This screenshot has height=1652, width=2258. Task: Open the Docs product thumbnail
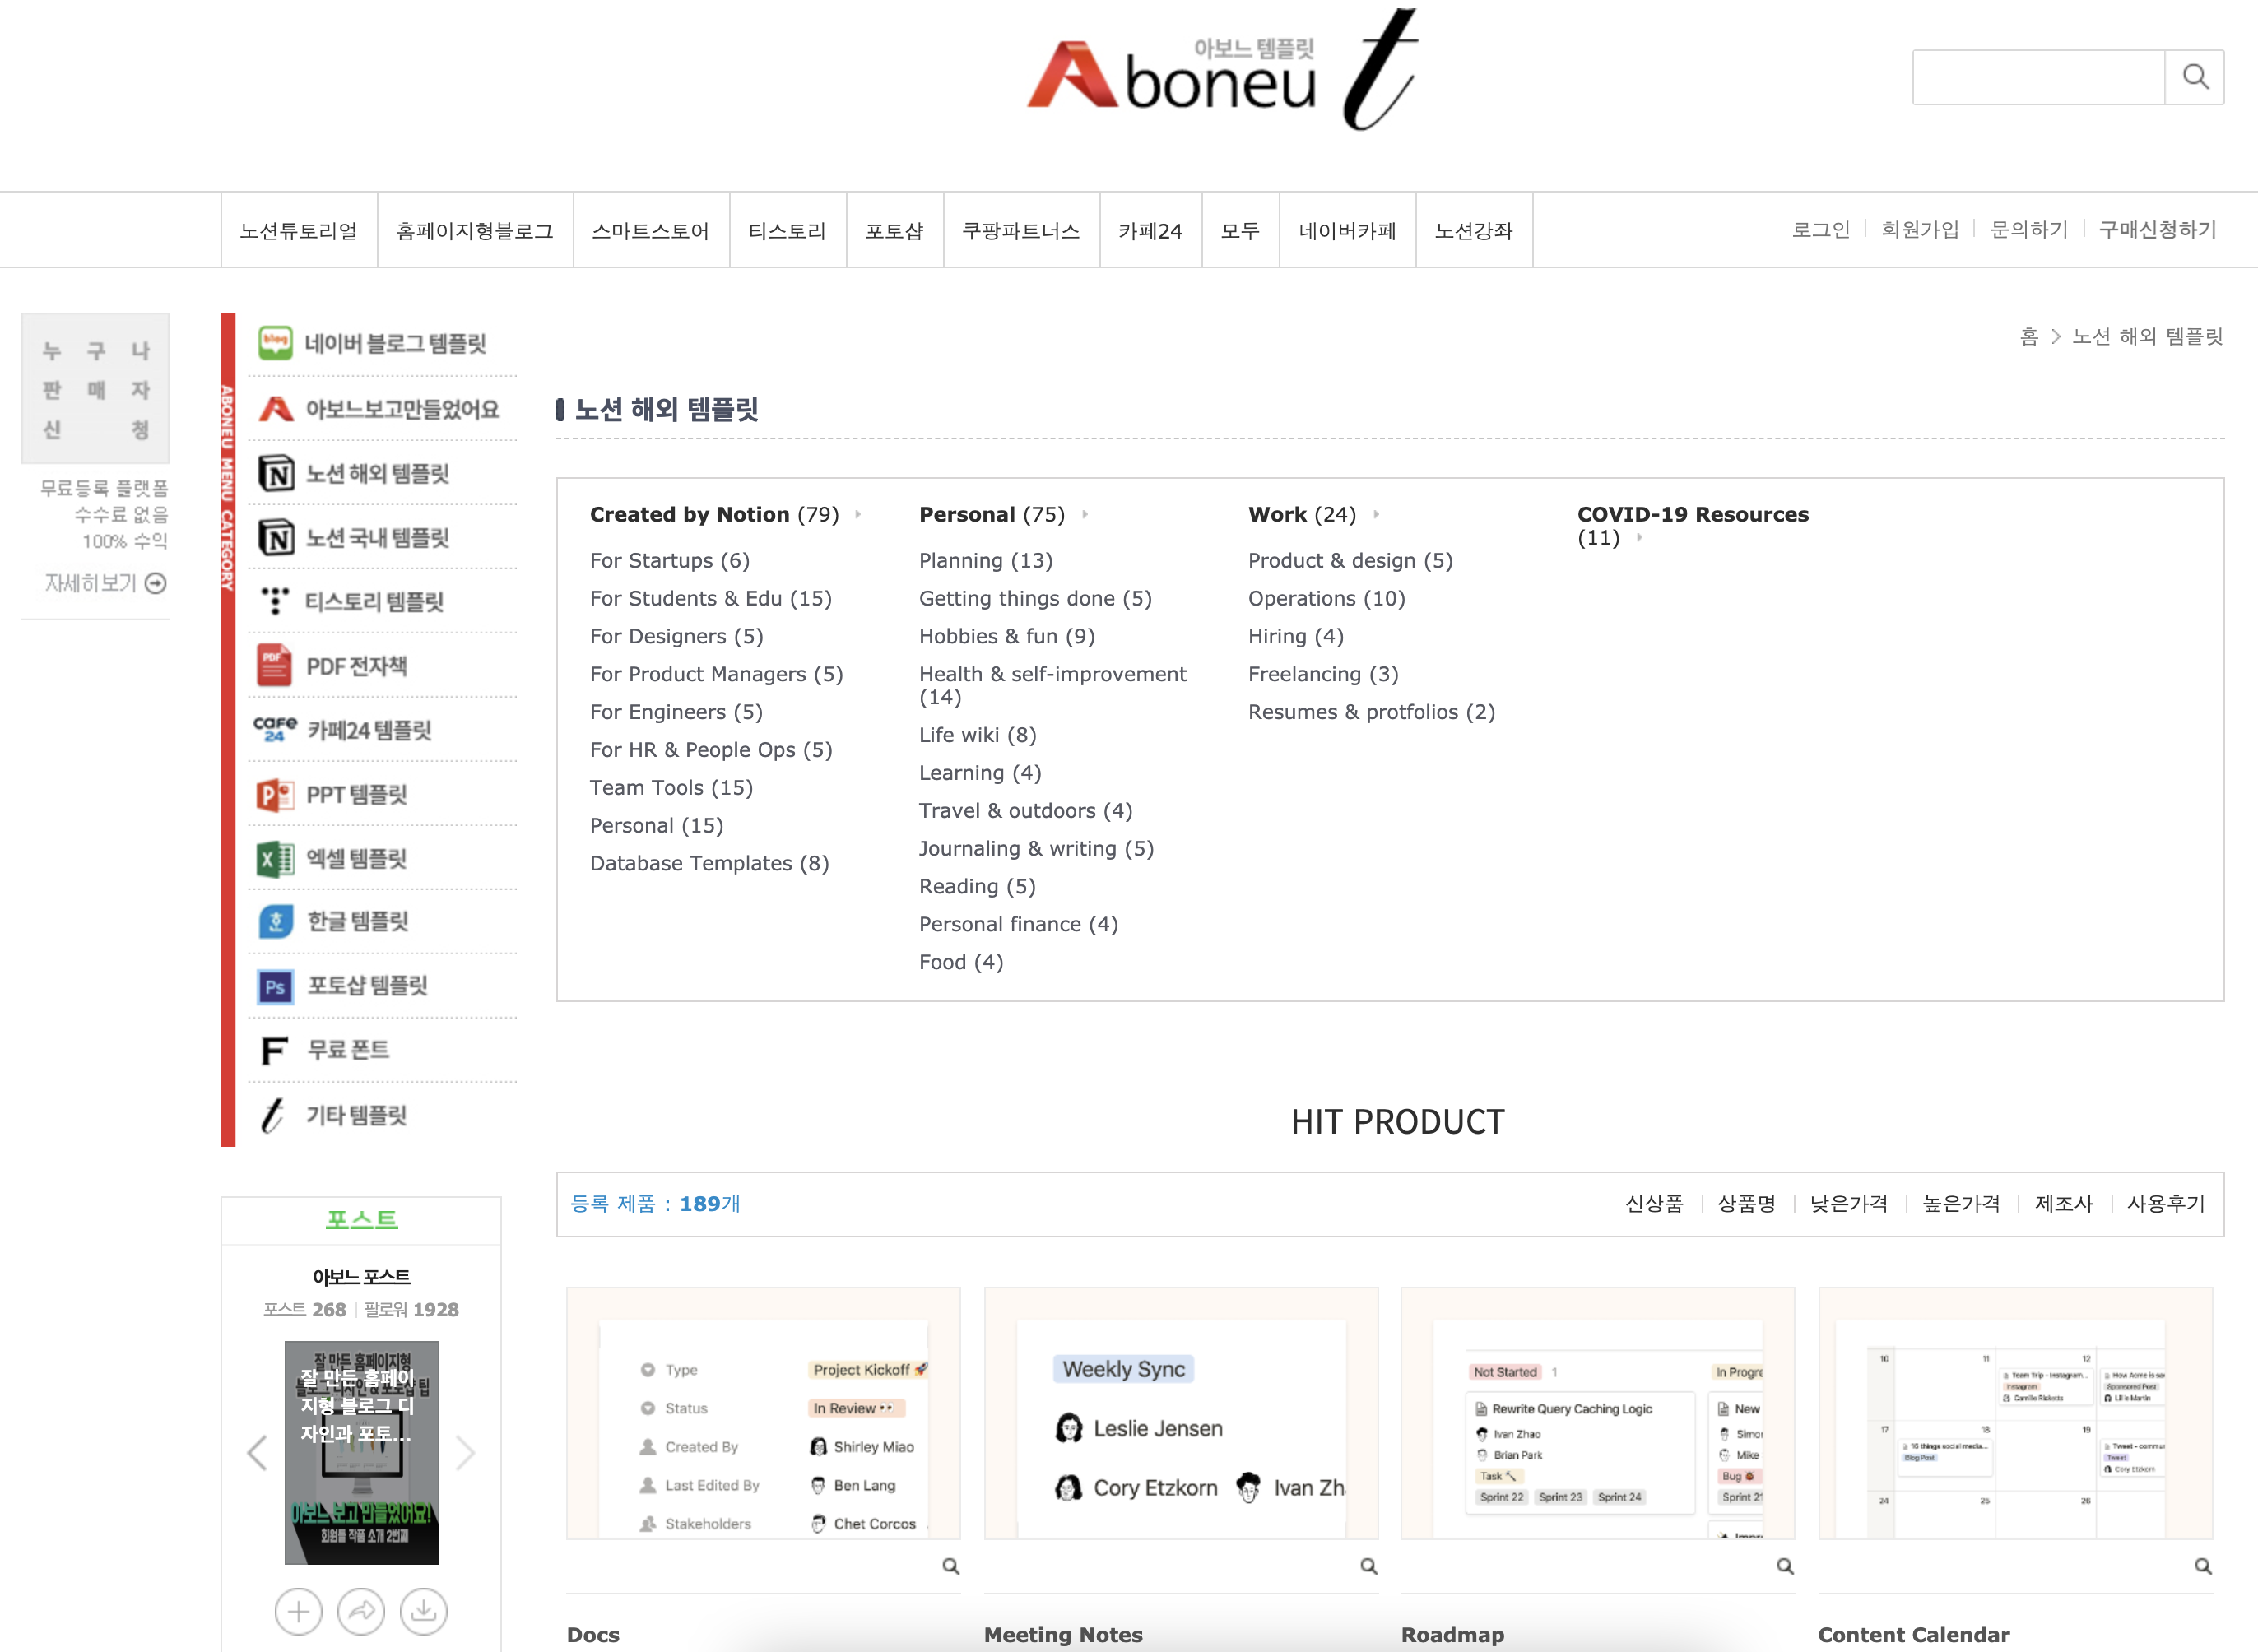[763, 1413]
